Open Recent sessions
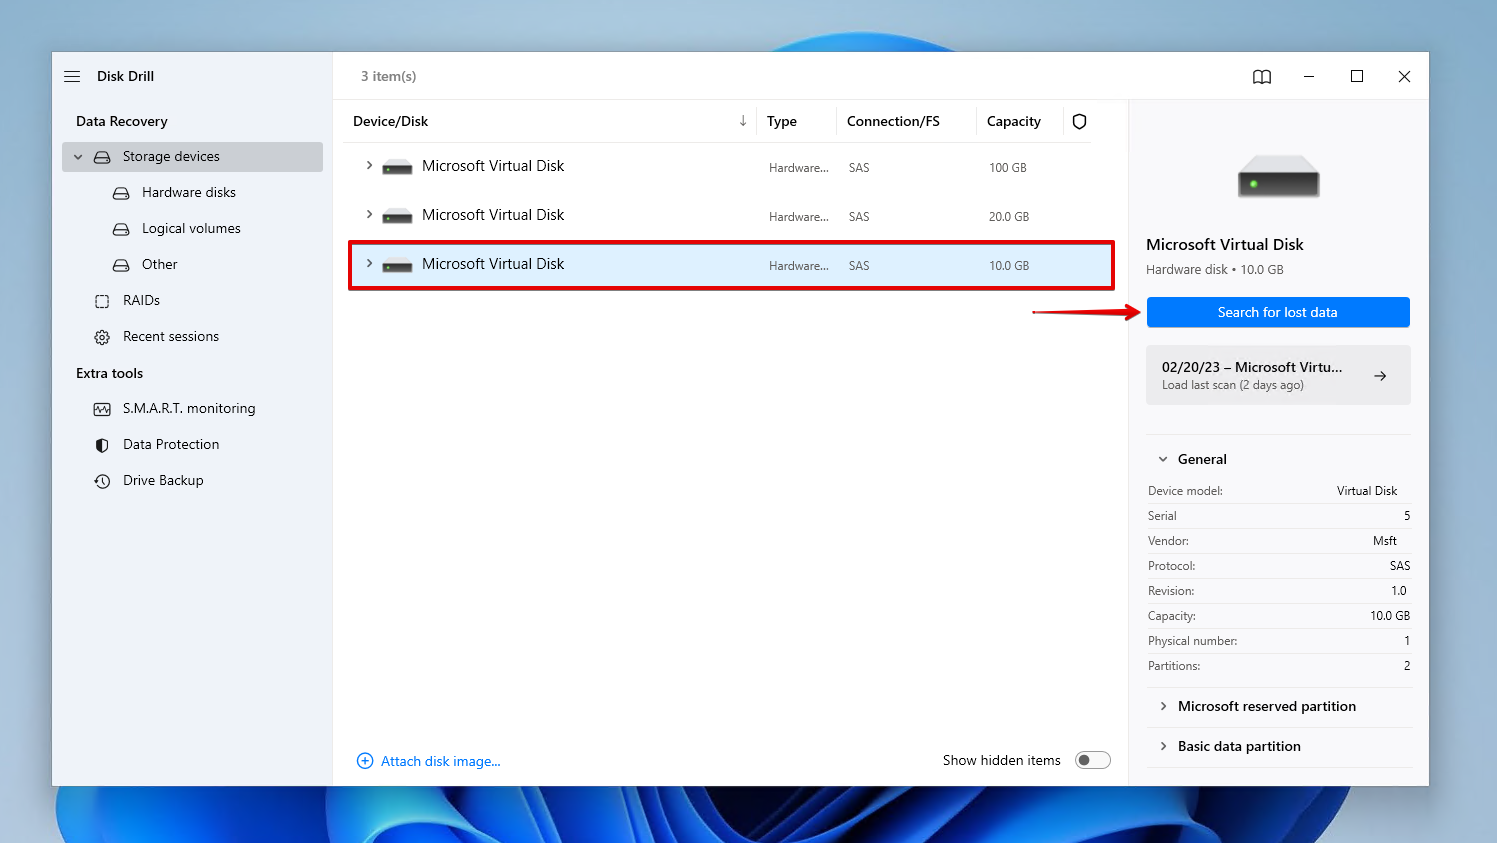This screenshot has height=843, width=1497. click(171, 336)
